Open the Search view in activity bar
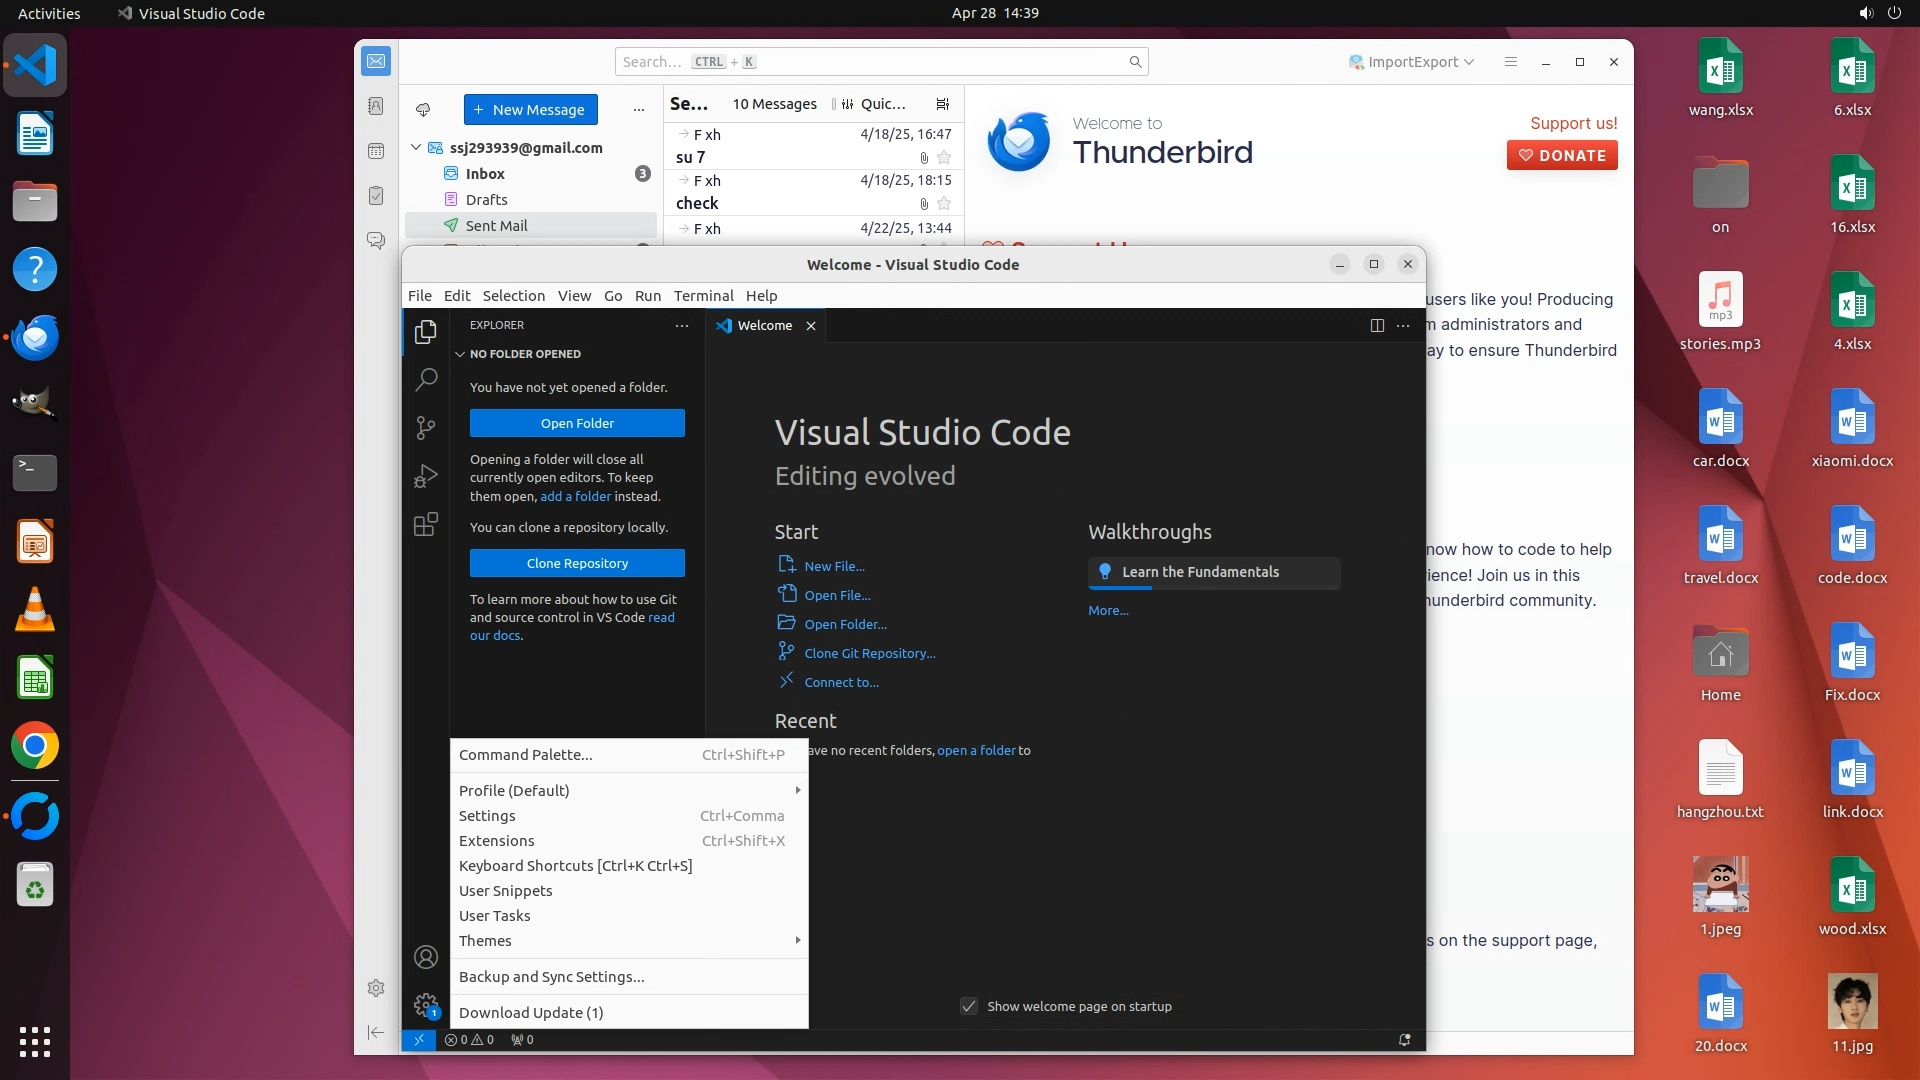Viewport: 1920px width, 1080px height. pyautogui.click(x=426, y=379)
